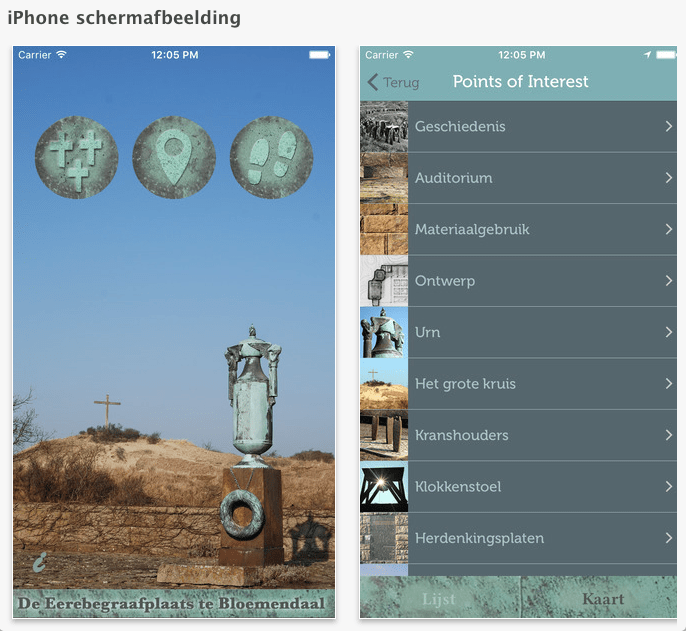Open the Kranshouders list row
Viewport: 686px width, 631px height.
point(518,435)
